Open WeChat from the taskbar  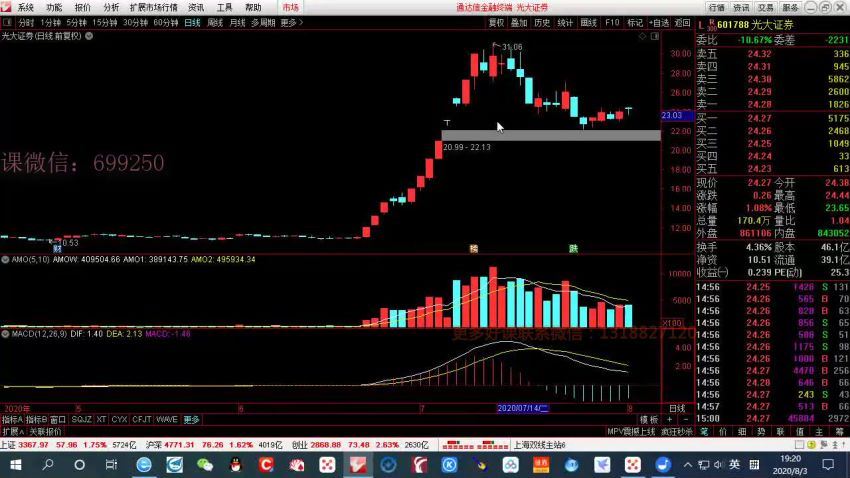204,465
